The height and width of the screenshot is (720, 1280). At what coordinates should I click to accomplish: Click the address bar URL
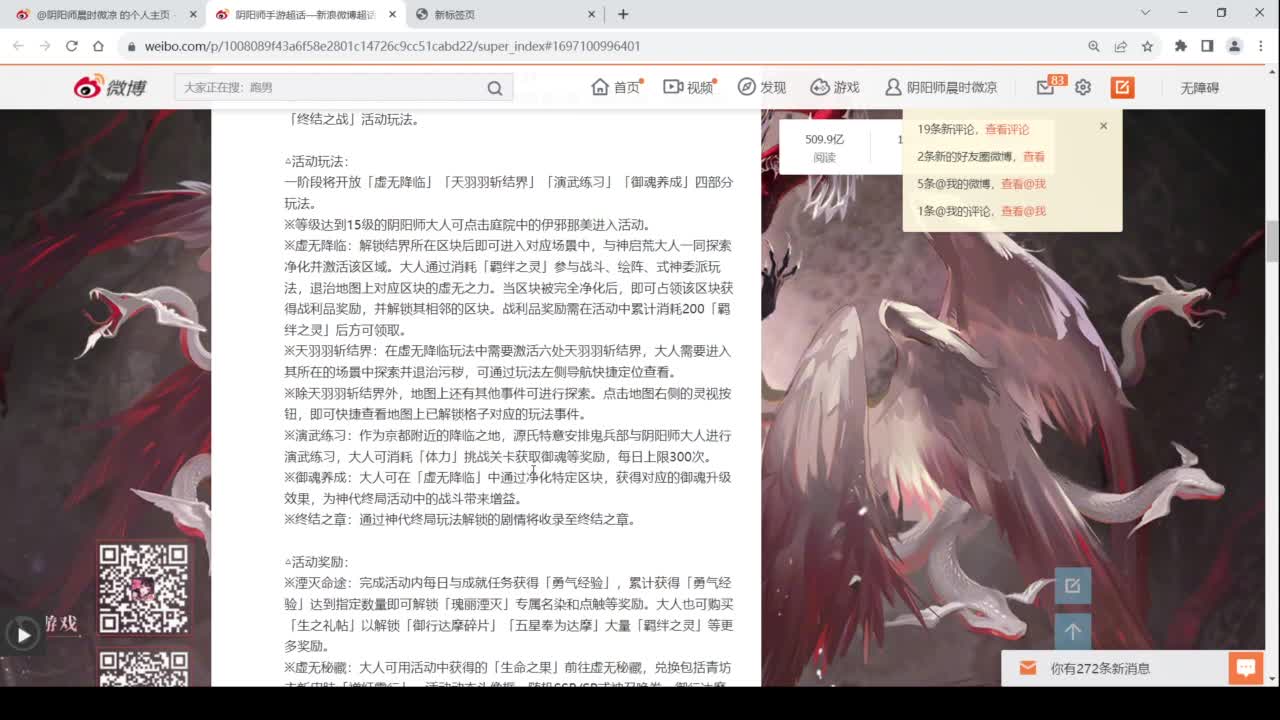392,46
